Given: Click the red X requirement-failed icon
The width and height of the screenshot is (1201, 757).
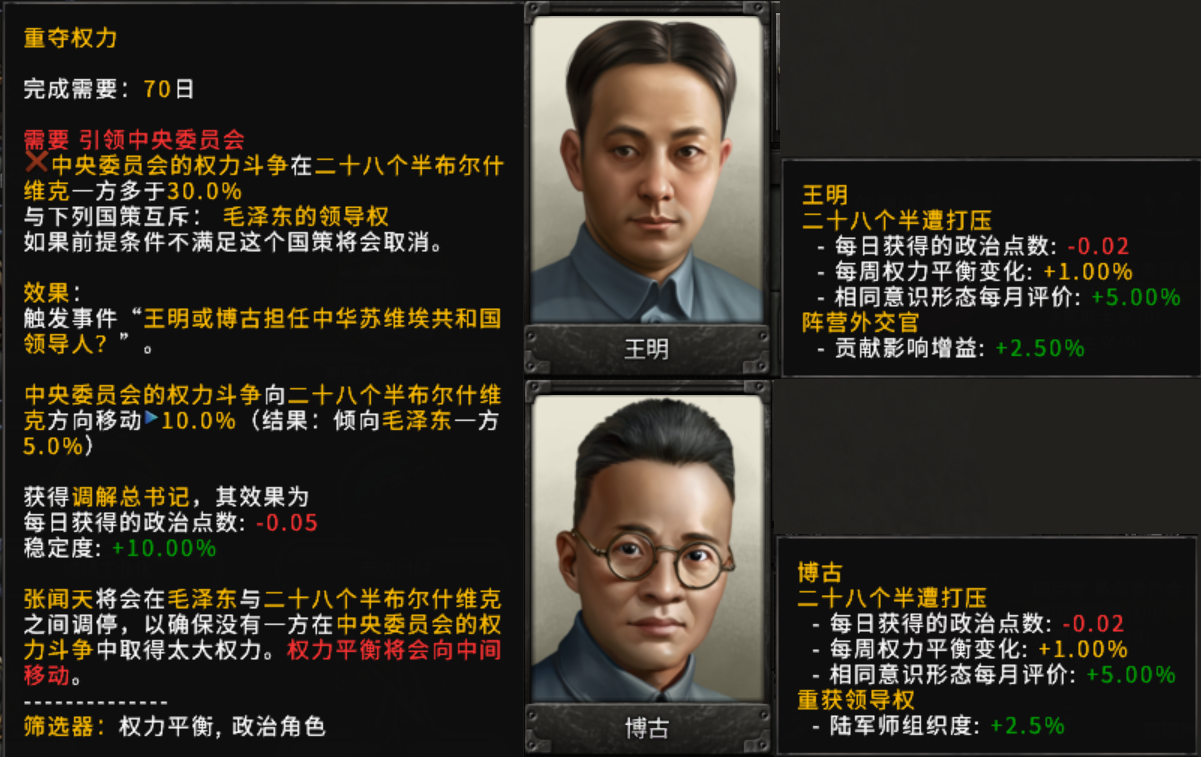Looking at the screenshot, I should tap(36, 164).
